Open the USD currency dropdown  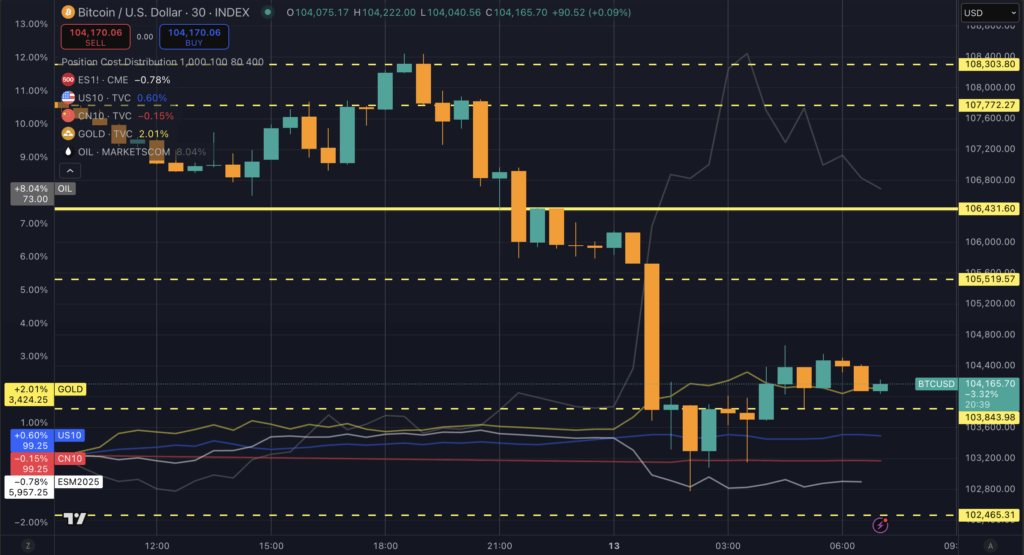(x=989, y=12)
